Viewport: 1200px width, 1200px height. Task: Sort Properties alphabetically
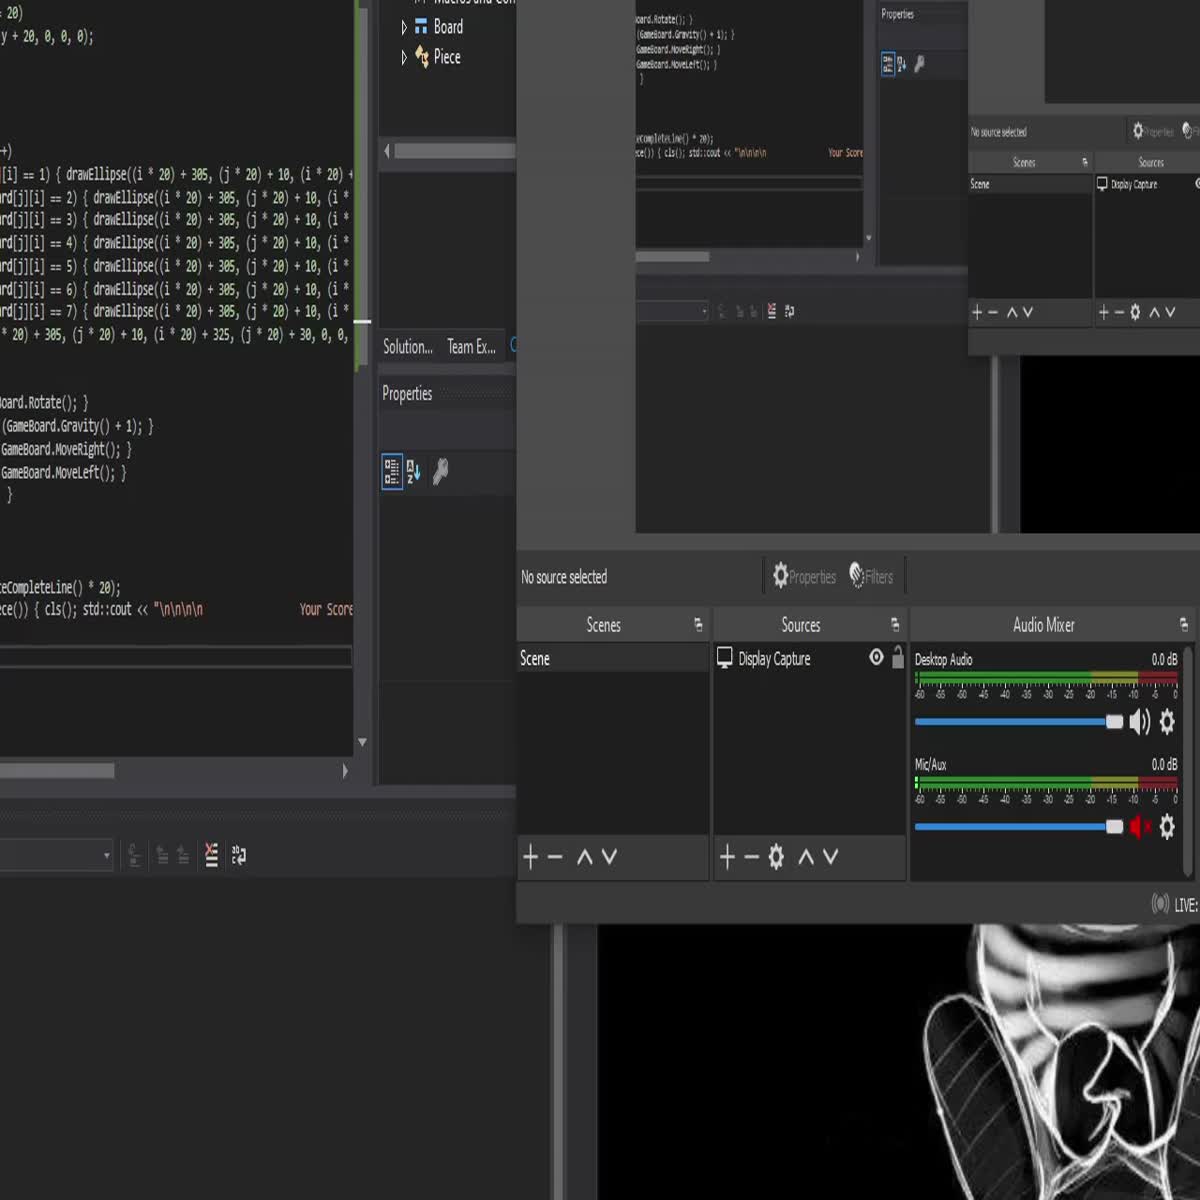[x=414, y=471]
